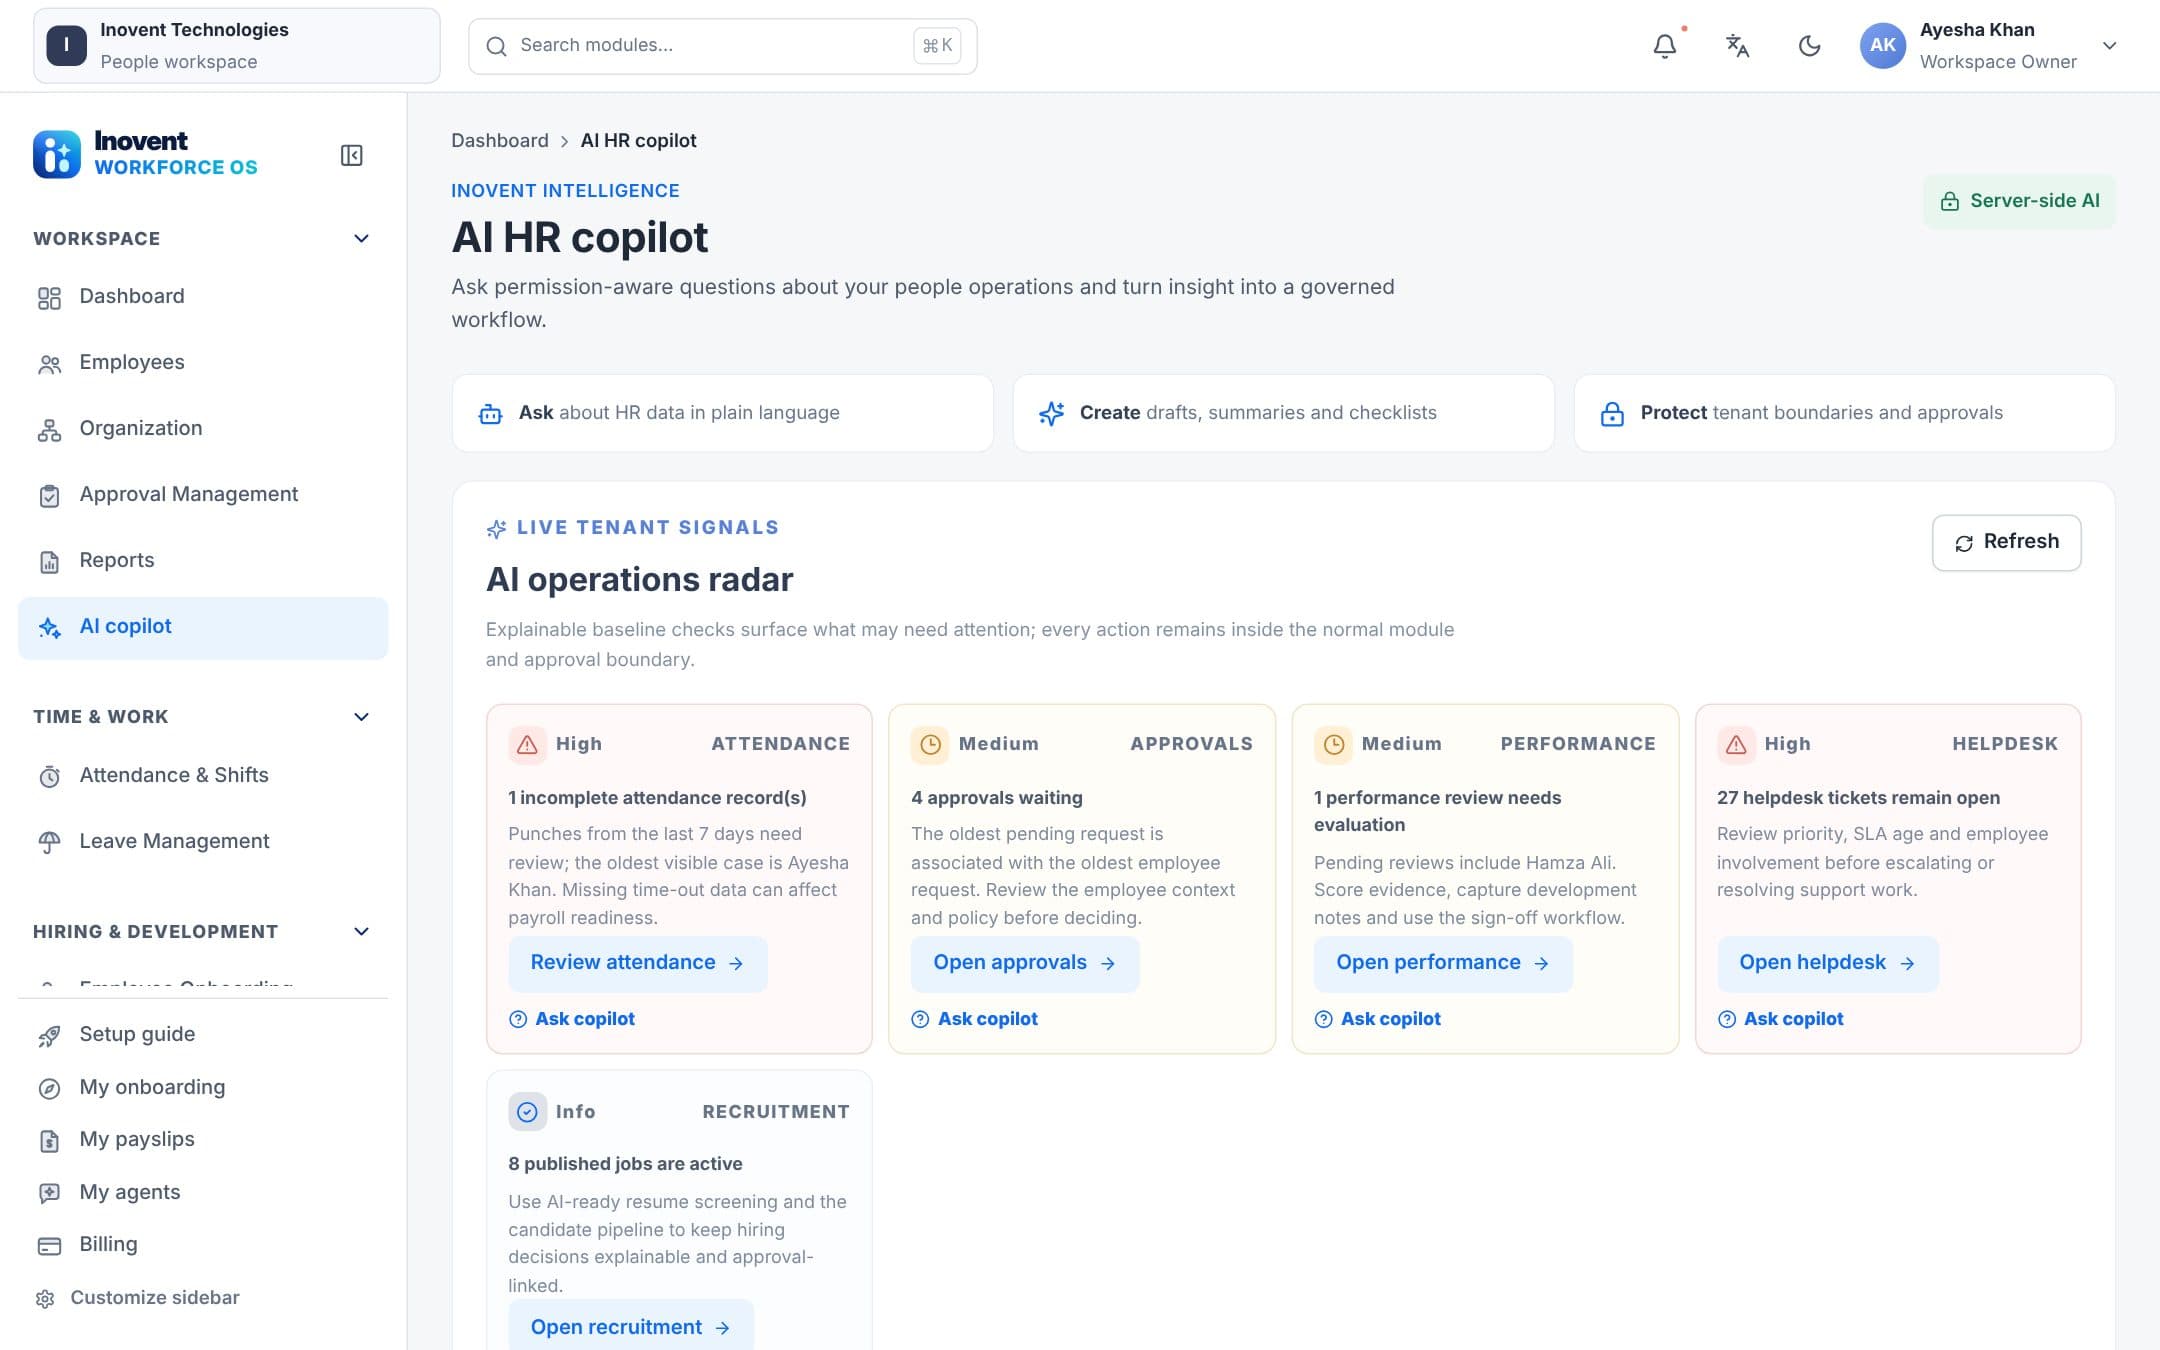The height and width of the screenshot is (1350, 2160).
Task: Click the Open recruitment button
Action: [x=631, y=1326]
